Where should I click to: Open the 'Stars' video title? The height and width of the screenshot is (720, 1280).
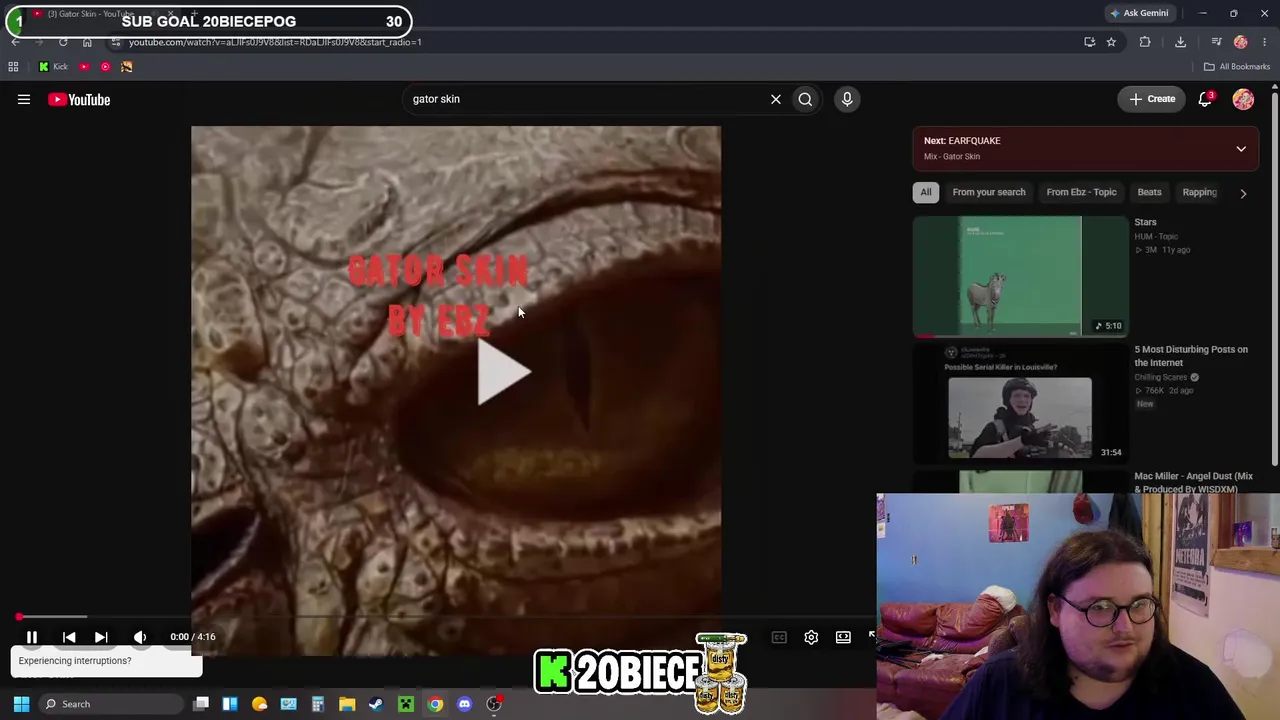(x=1145, y=222)
